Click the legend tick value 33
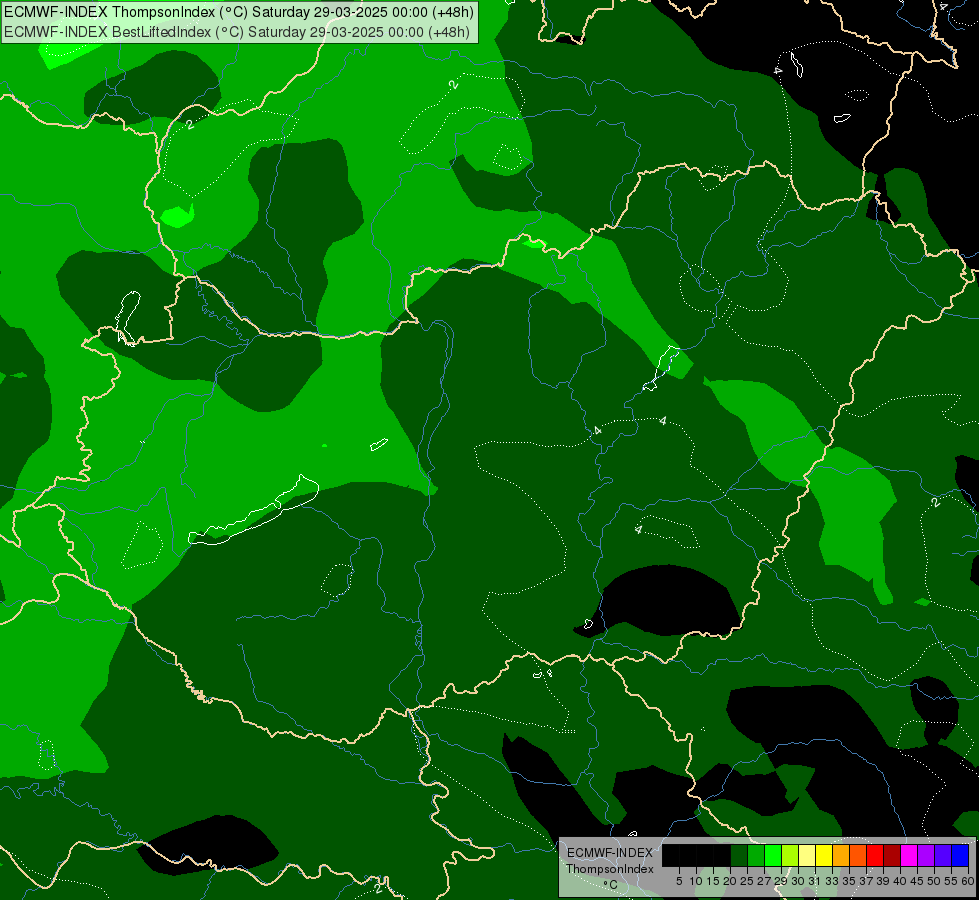The height and width of the screenshot is (900, 979). (x=832, y=881)
